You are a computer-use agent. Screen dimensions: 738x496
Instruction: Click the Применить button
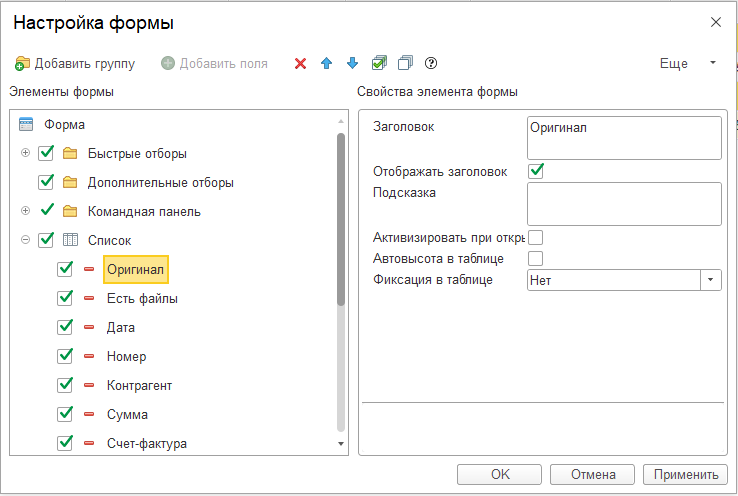point(686,474)
